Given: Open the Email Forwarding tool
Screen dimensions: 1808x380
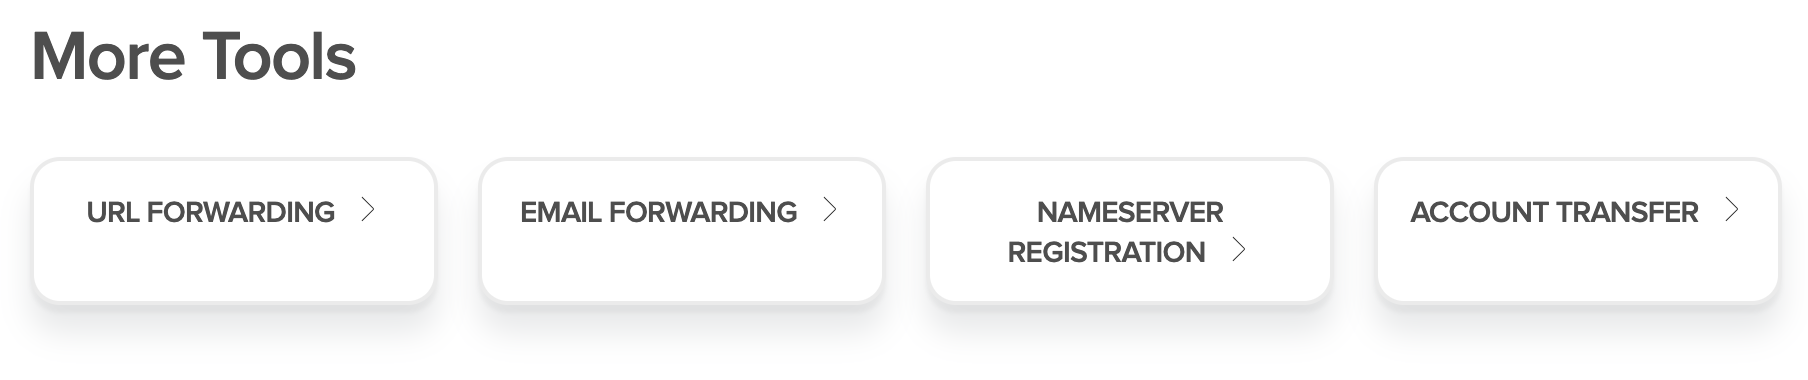Looking at the screenshot, I should (x=682, y=230).
